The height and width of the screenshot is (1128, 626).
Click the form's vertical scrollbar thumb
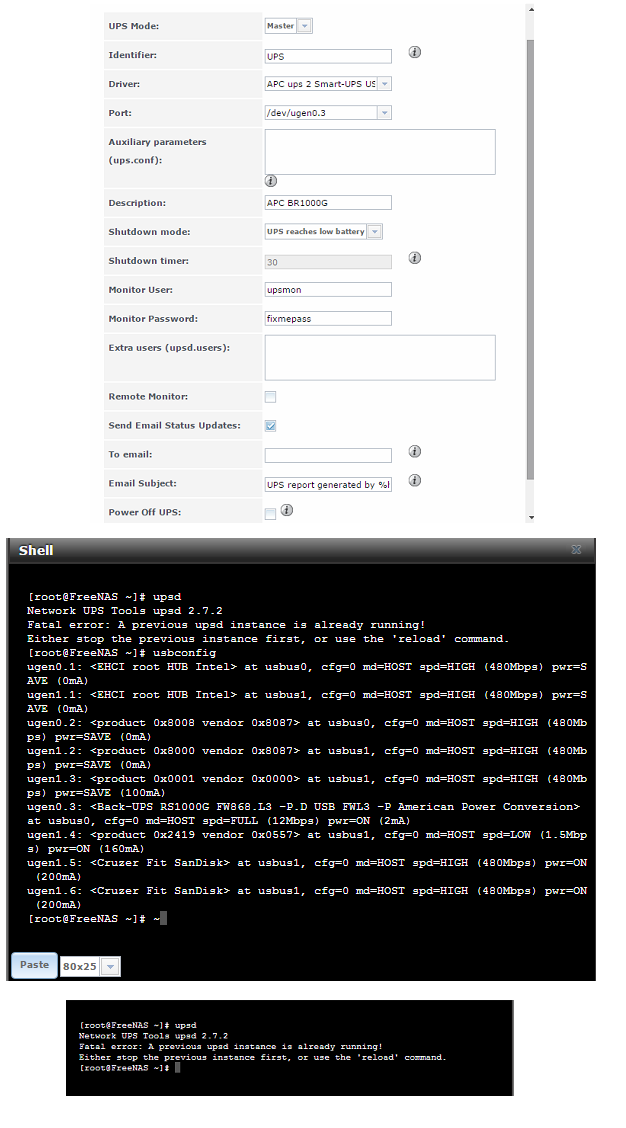pyautogui.click(x=531, y=259)
